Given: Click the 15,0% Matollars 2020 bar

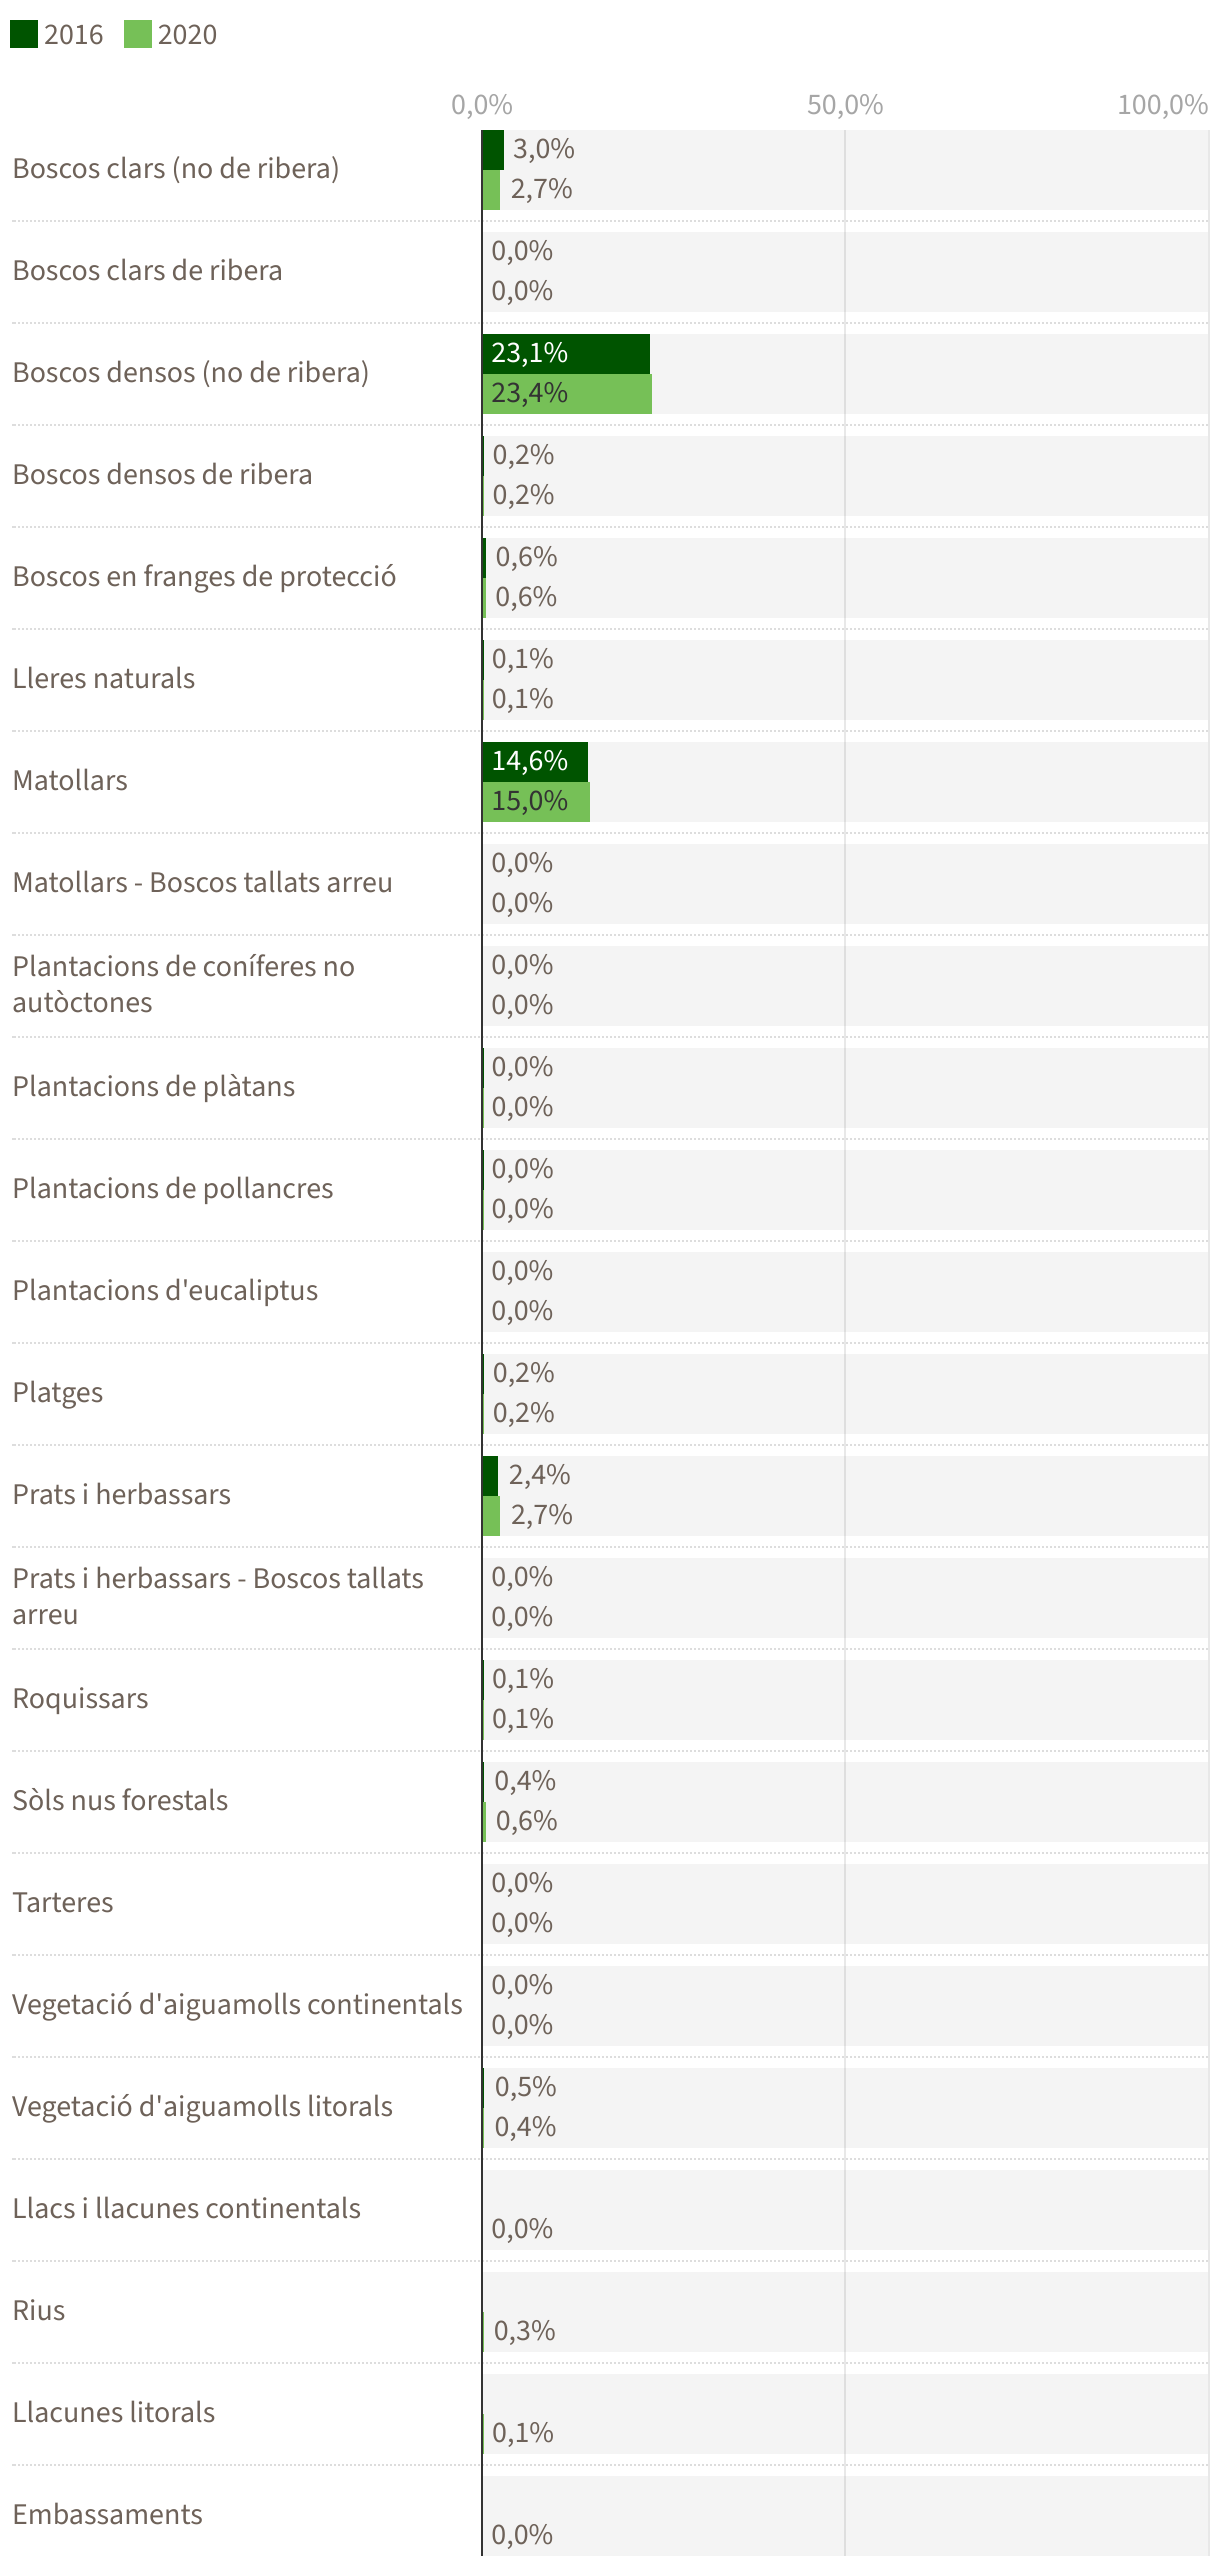Looking at the screenshot, I should [536, 802].
